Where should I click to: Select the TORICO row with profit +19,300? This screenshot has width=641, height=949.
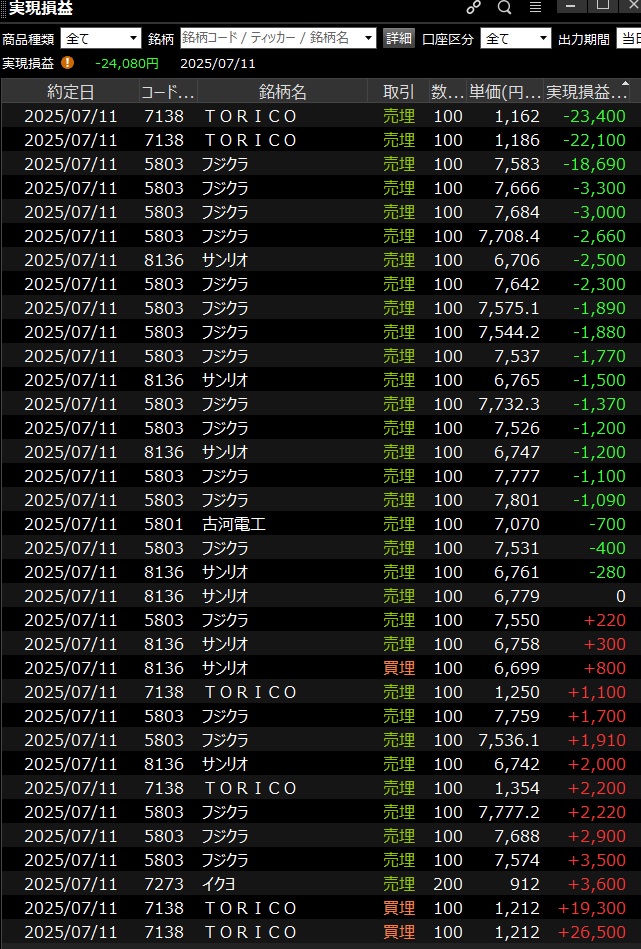(x=315, y=908)
